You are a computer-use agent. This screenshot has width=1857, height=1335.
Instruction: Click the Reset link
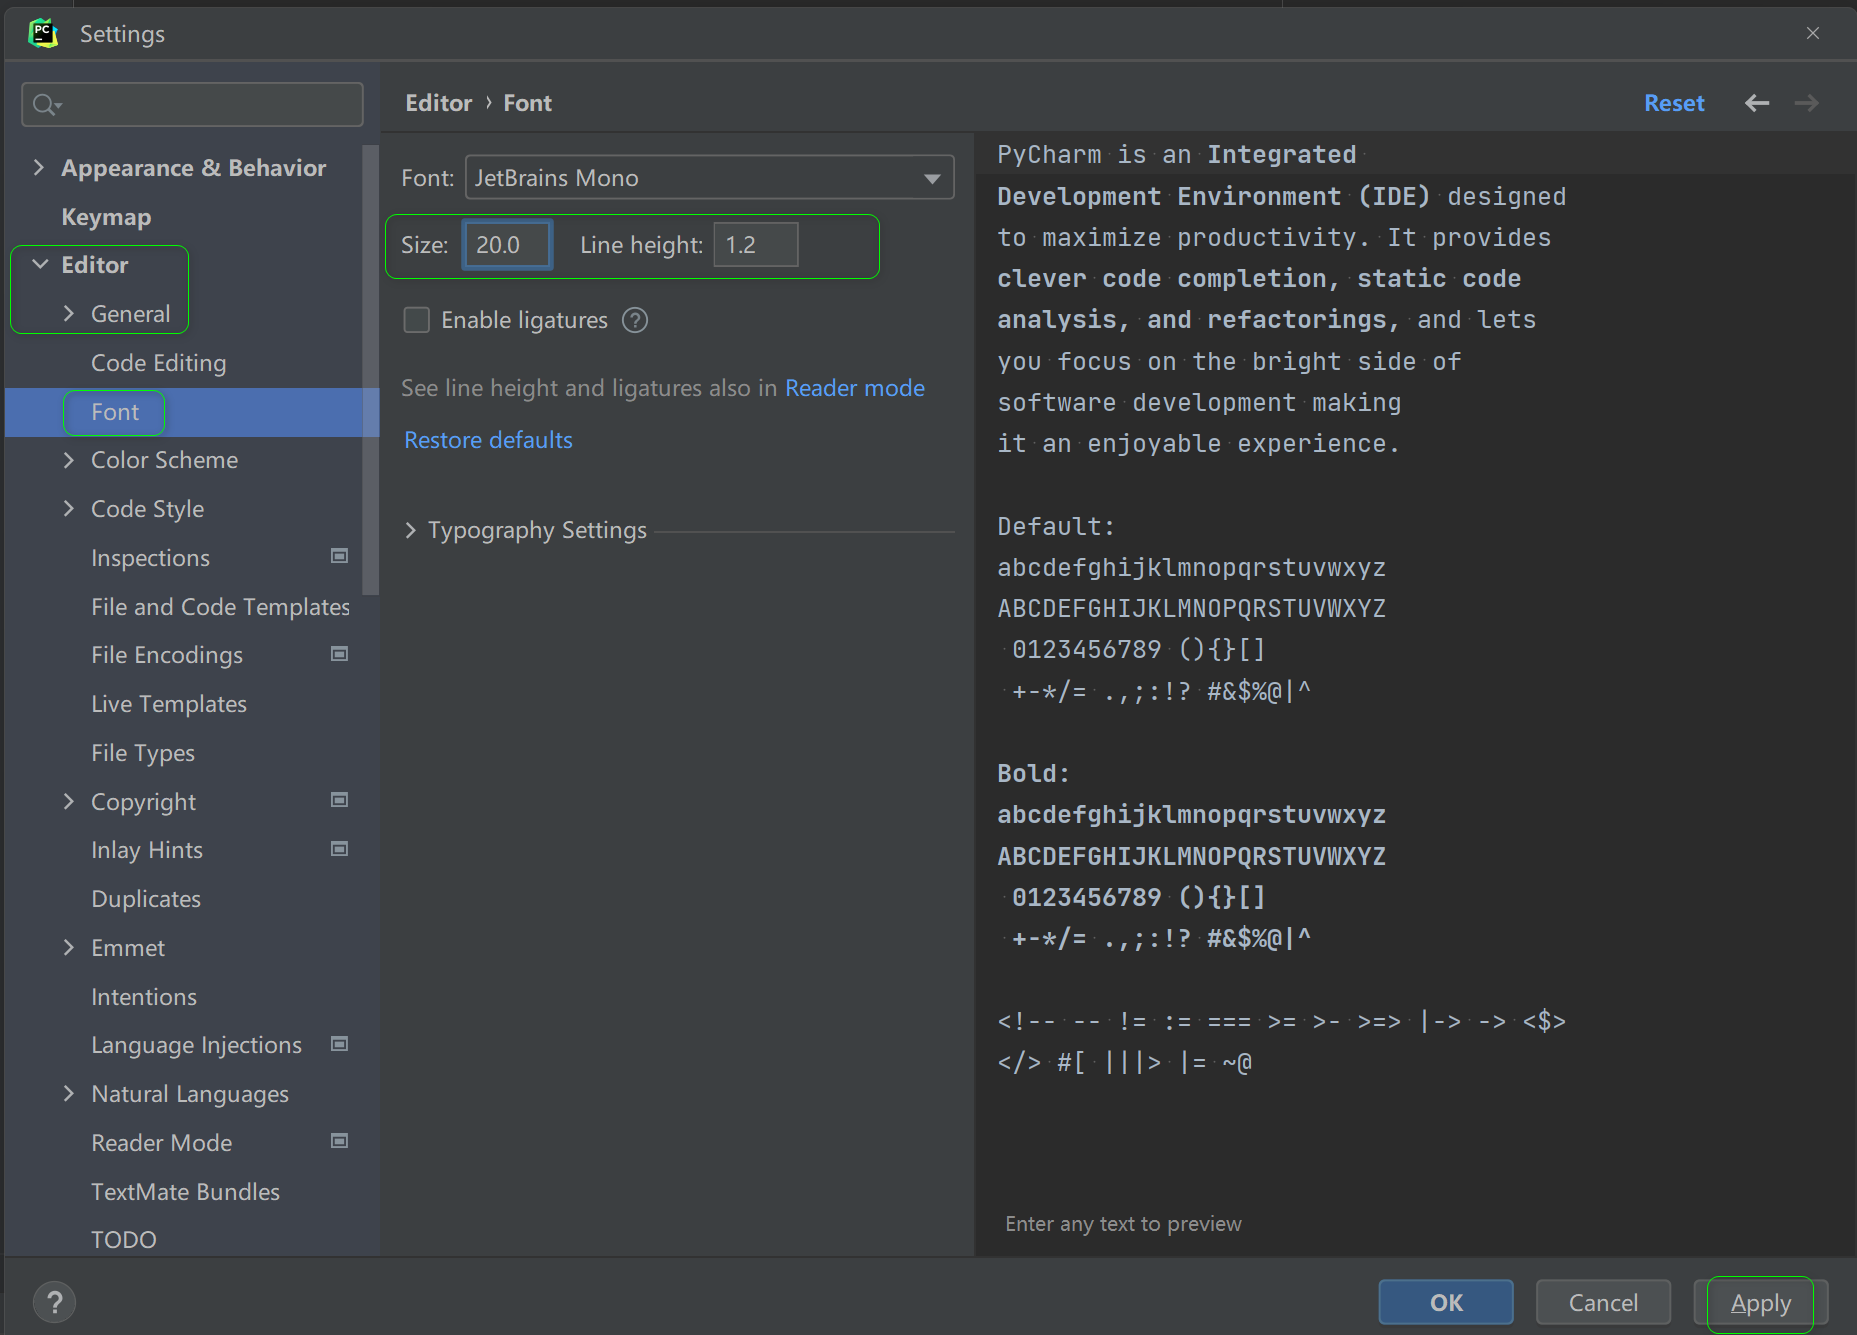(x=1673, y=103)
